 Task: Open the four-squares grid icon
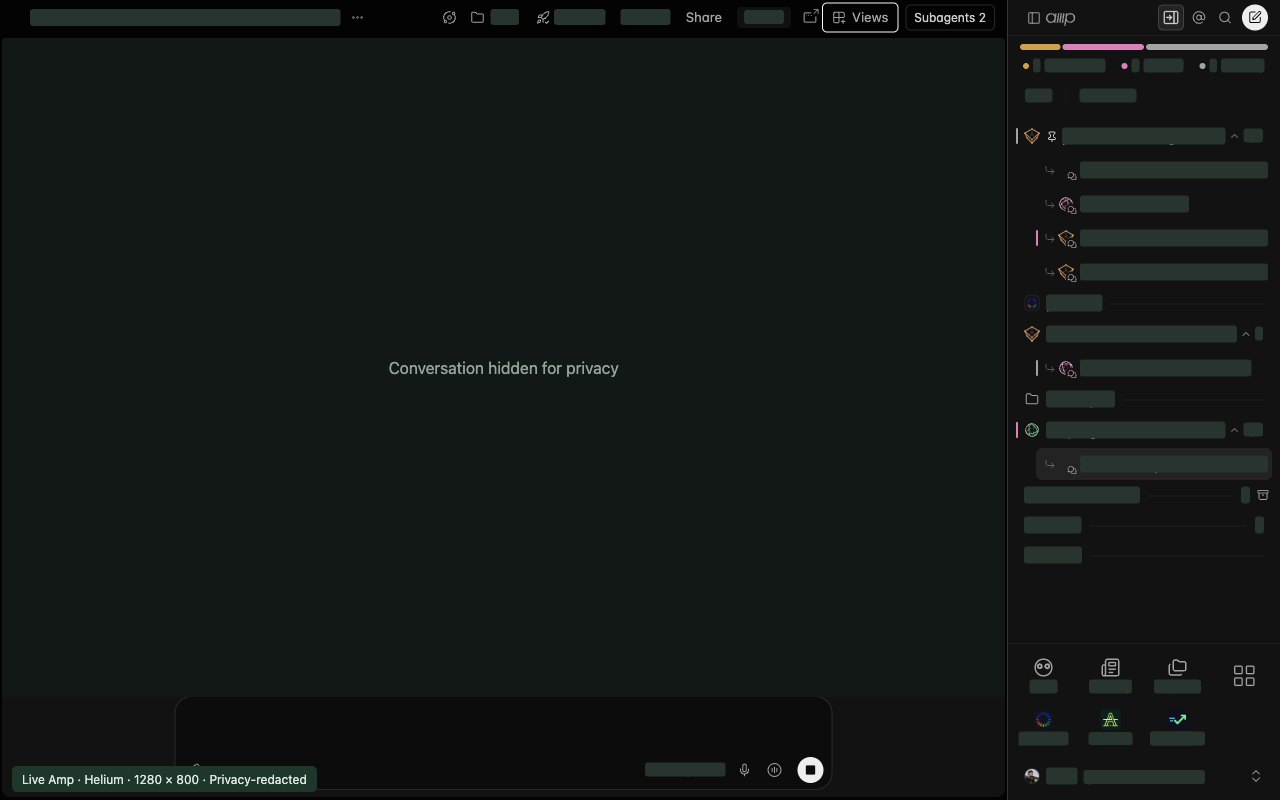pos(1244,676)
